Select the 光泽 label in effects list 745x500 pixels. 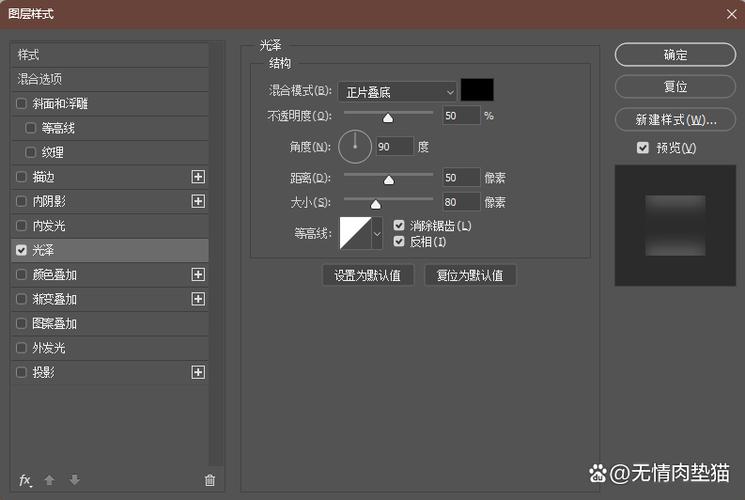coord(43,250)
